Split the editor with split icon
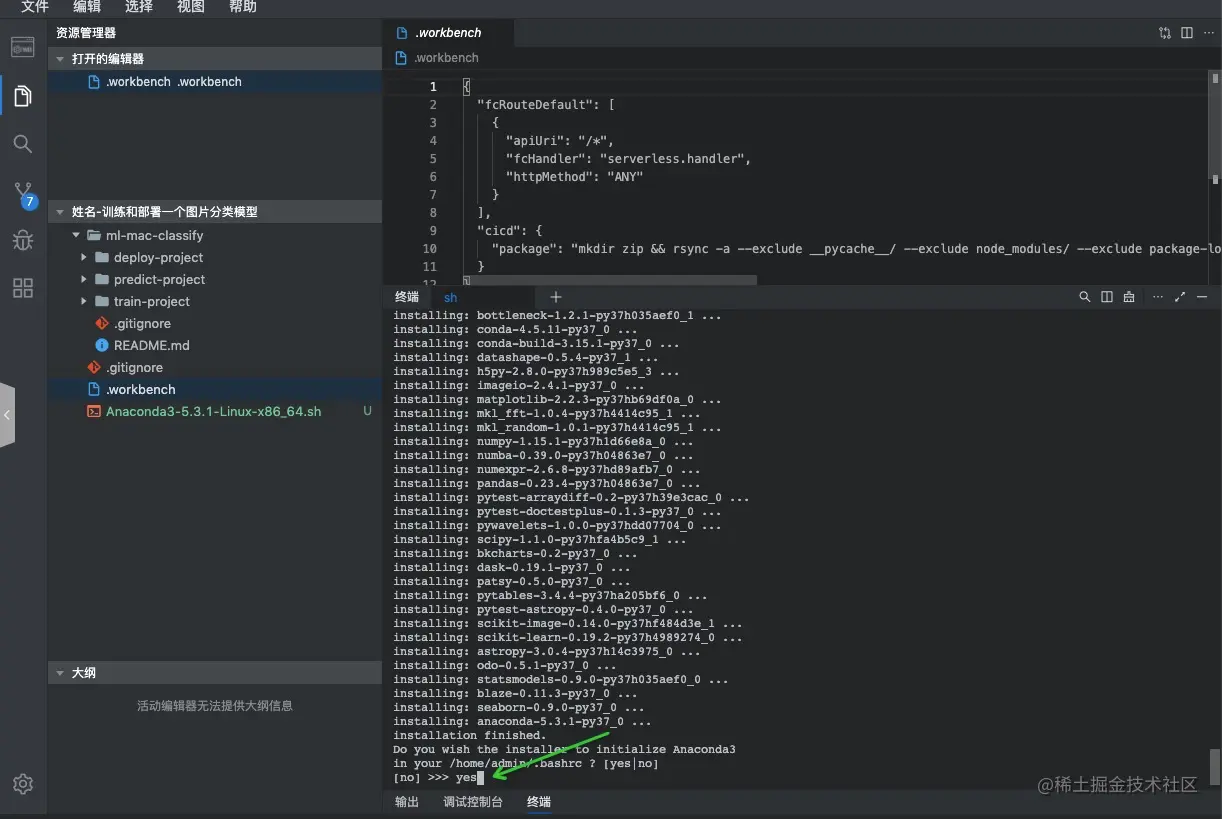Viewport: 1222px width, 819px height. pyautogui.click(x=1187, y=33)
